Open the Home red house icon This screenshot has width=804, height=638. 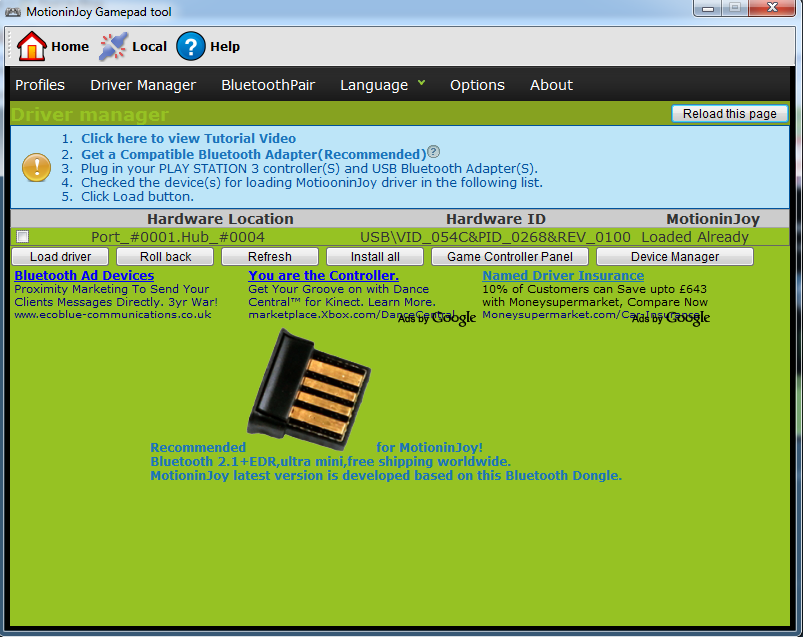tap(31, 46)
